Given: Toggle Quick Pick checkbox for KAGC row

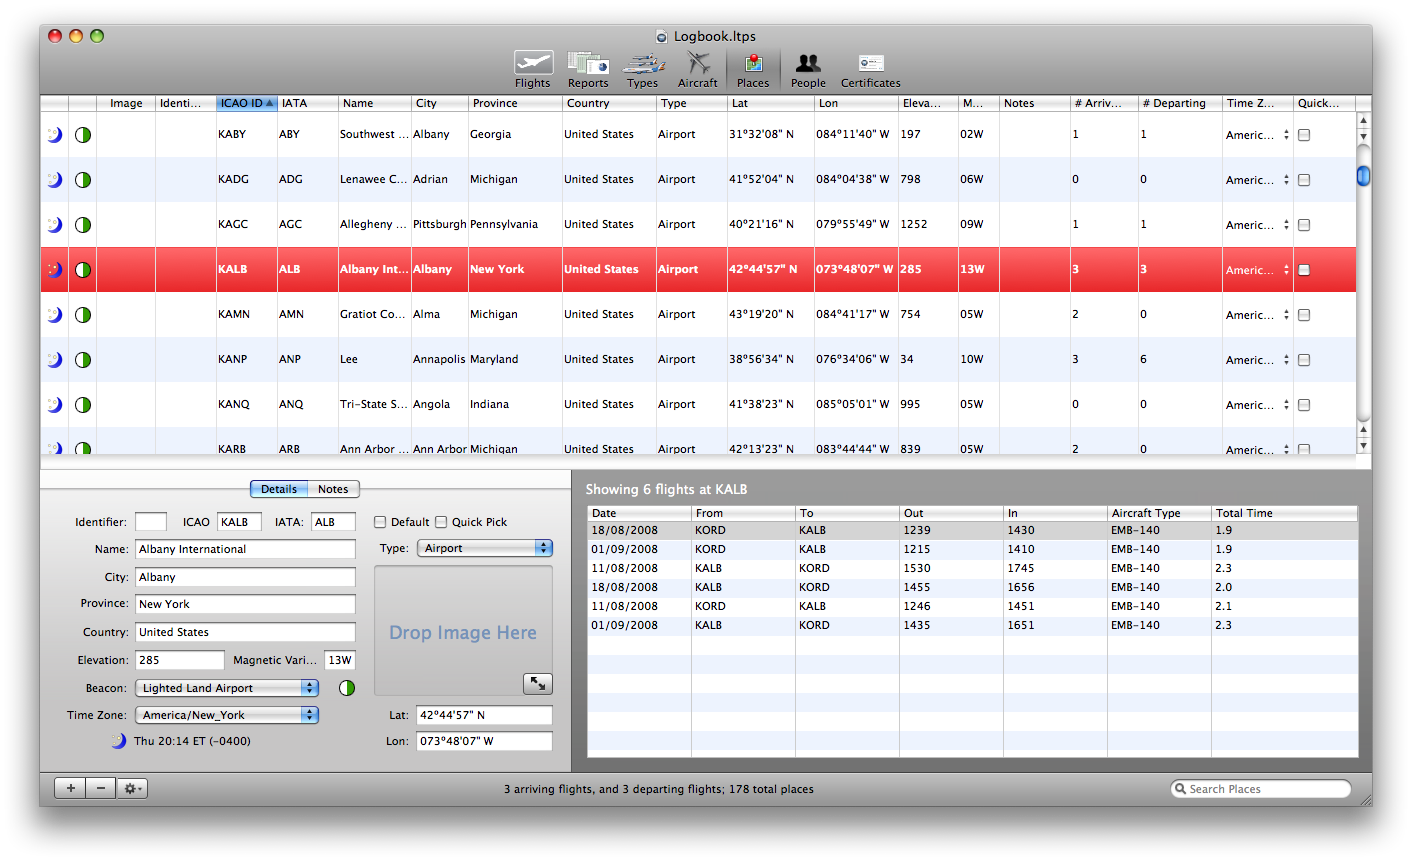Looking at the screenshot, I should pos(1304,225).
